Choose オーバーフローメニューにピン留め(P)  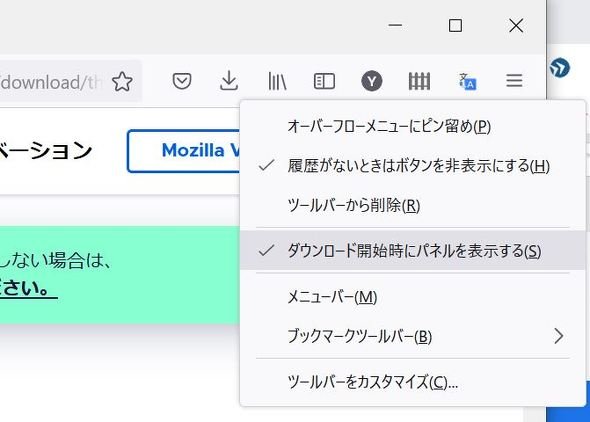pos(413,126)
